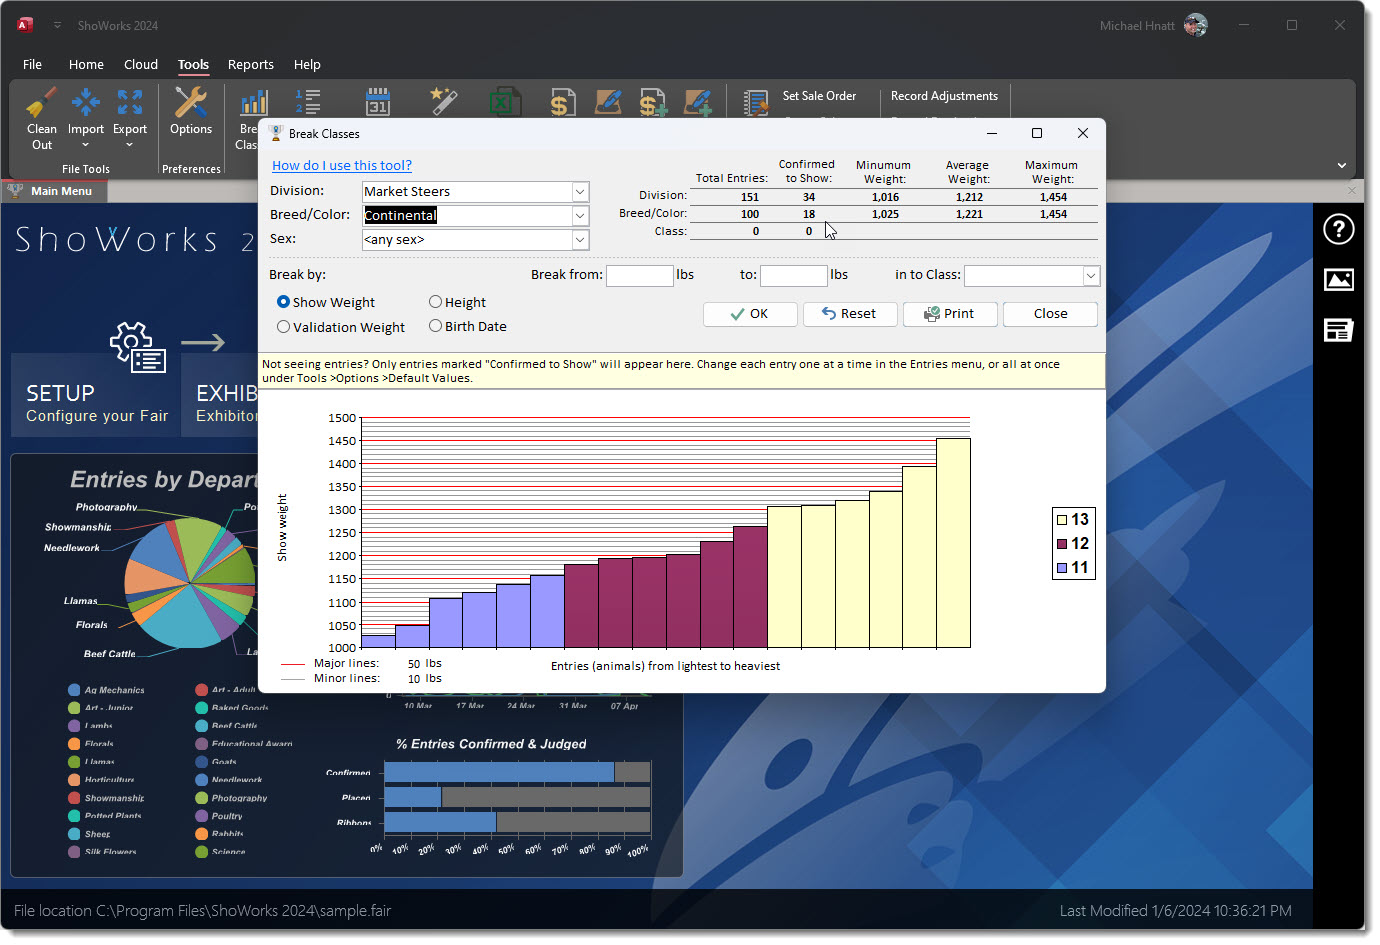Click Set Sale Order in the ribbon
1380x945 pixels.
pos(819,96)
